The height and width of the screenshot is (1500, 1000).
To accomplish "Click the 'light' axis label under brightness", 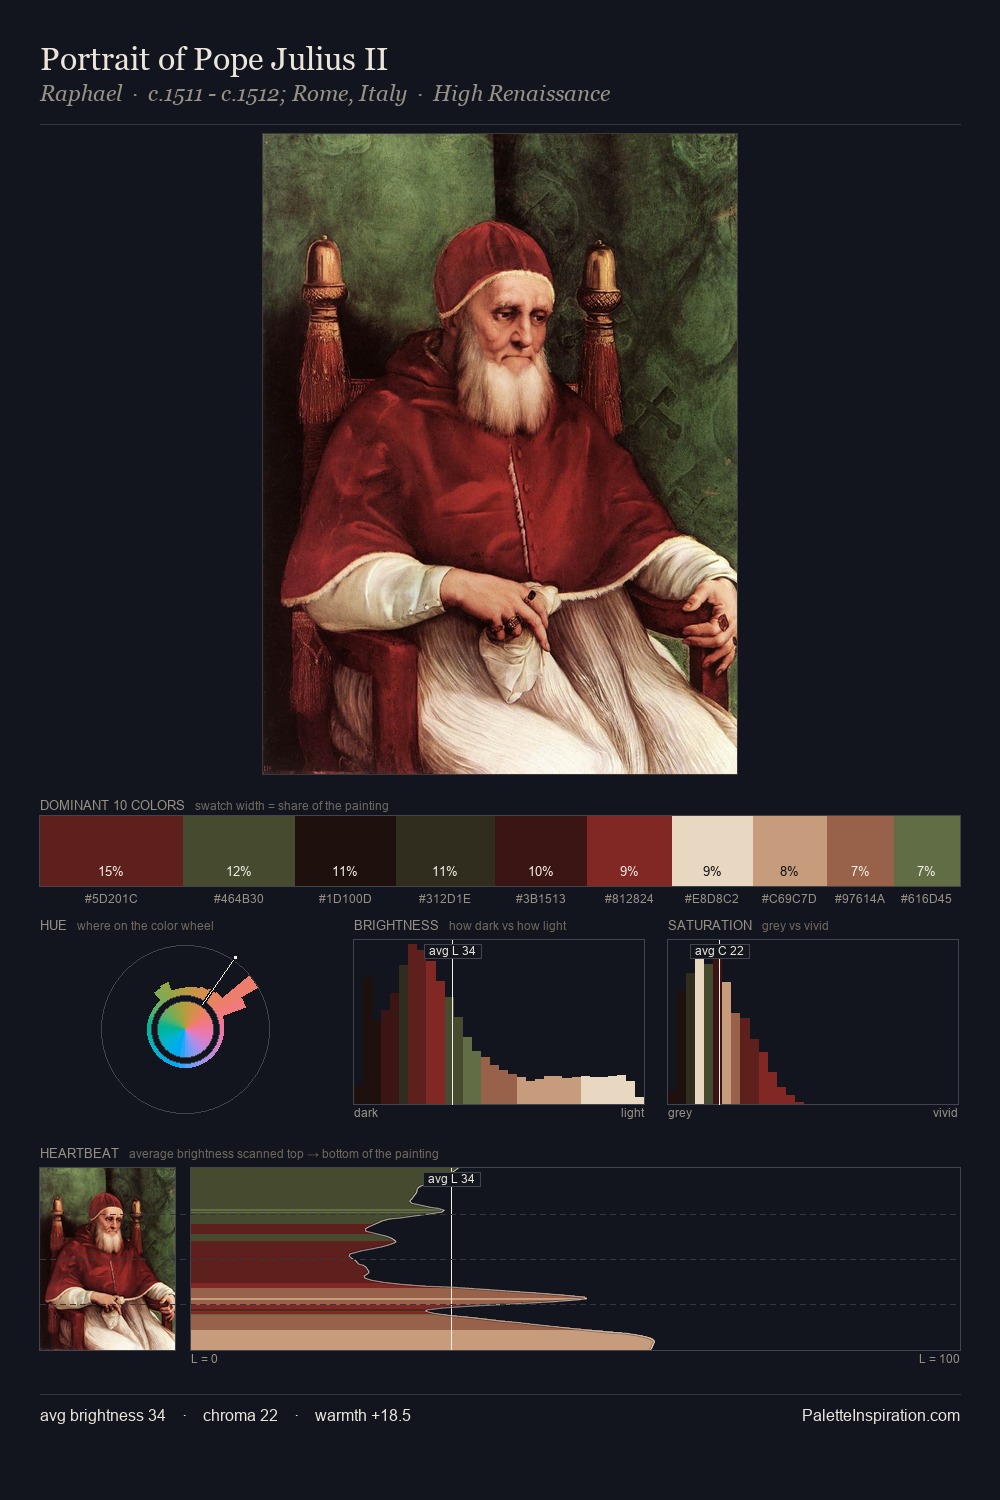I will tap(632, 1113).
